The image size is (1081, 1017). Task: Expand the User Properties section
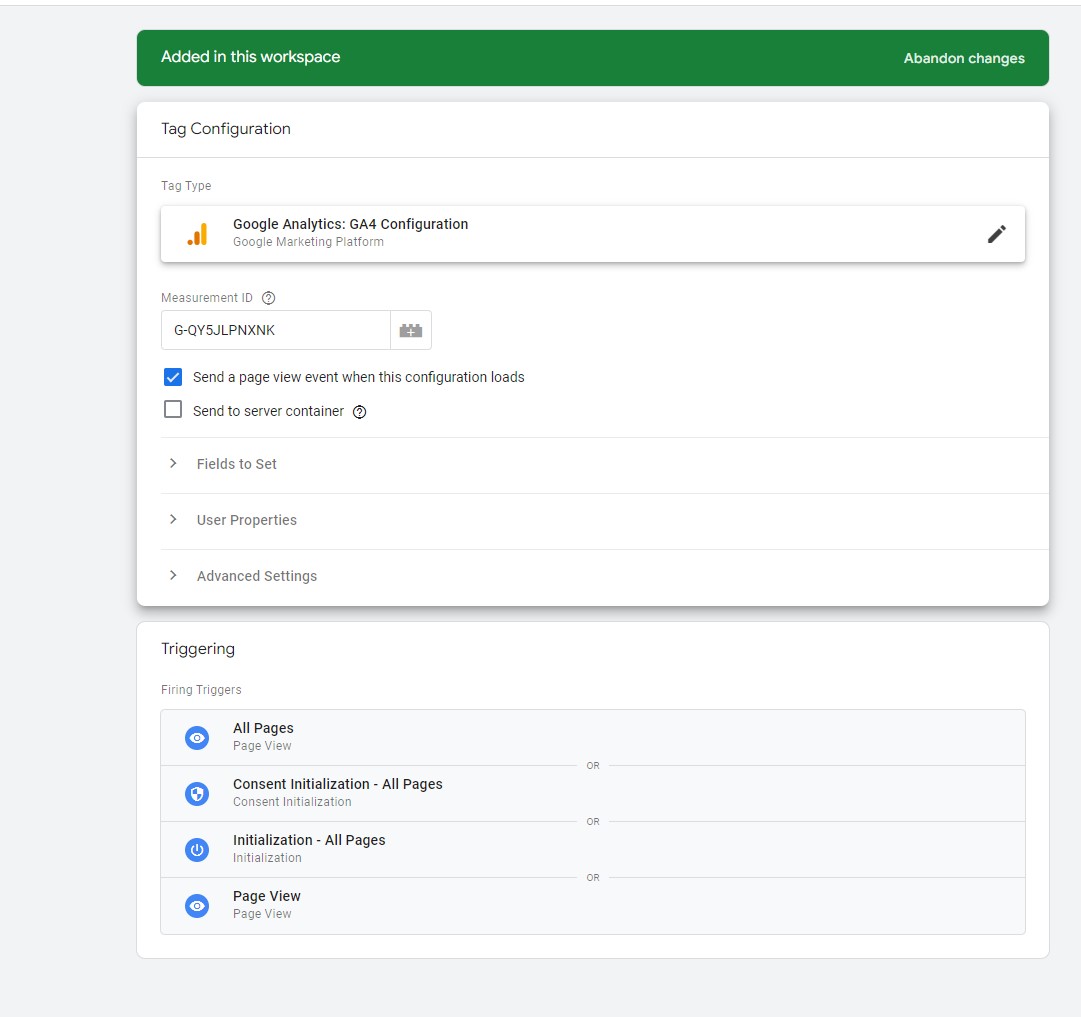[x=247, y=520]
